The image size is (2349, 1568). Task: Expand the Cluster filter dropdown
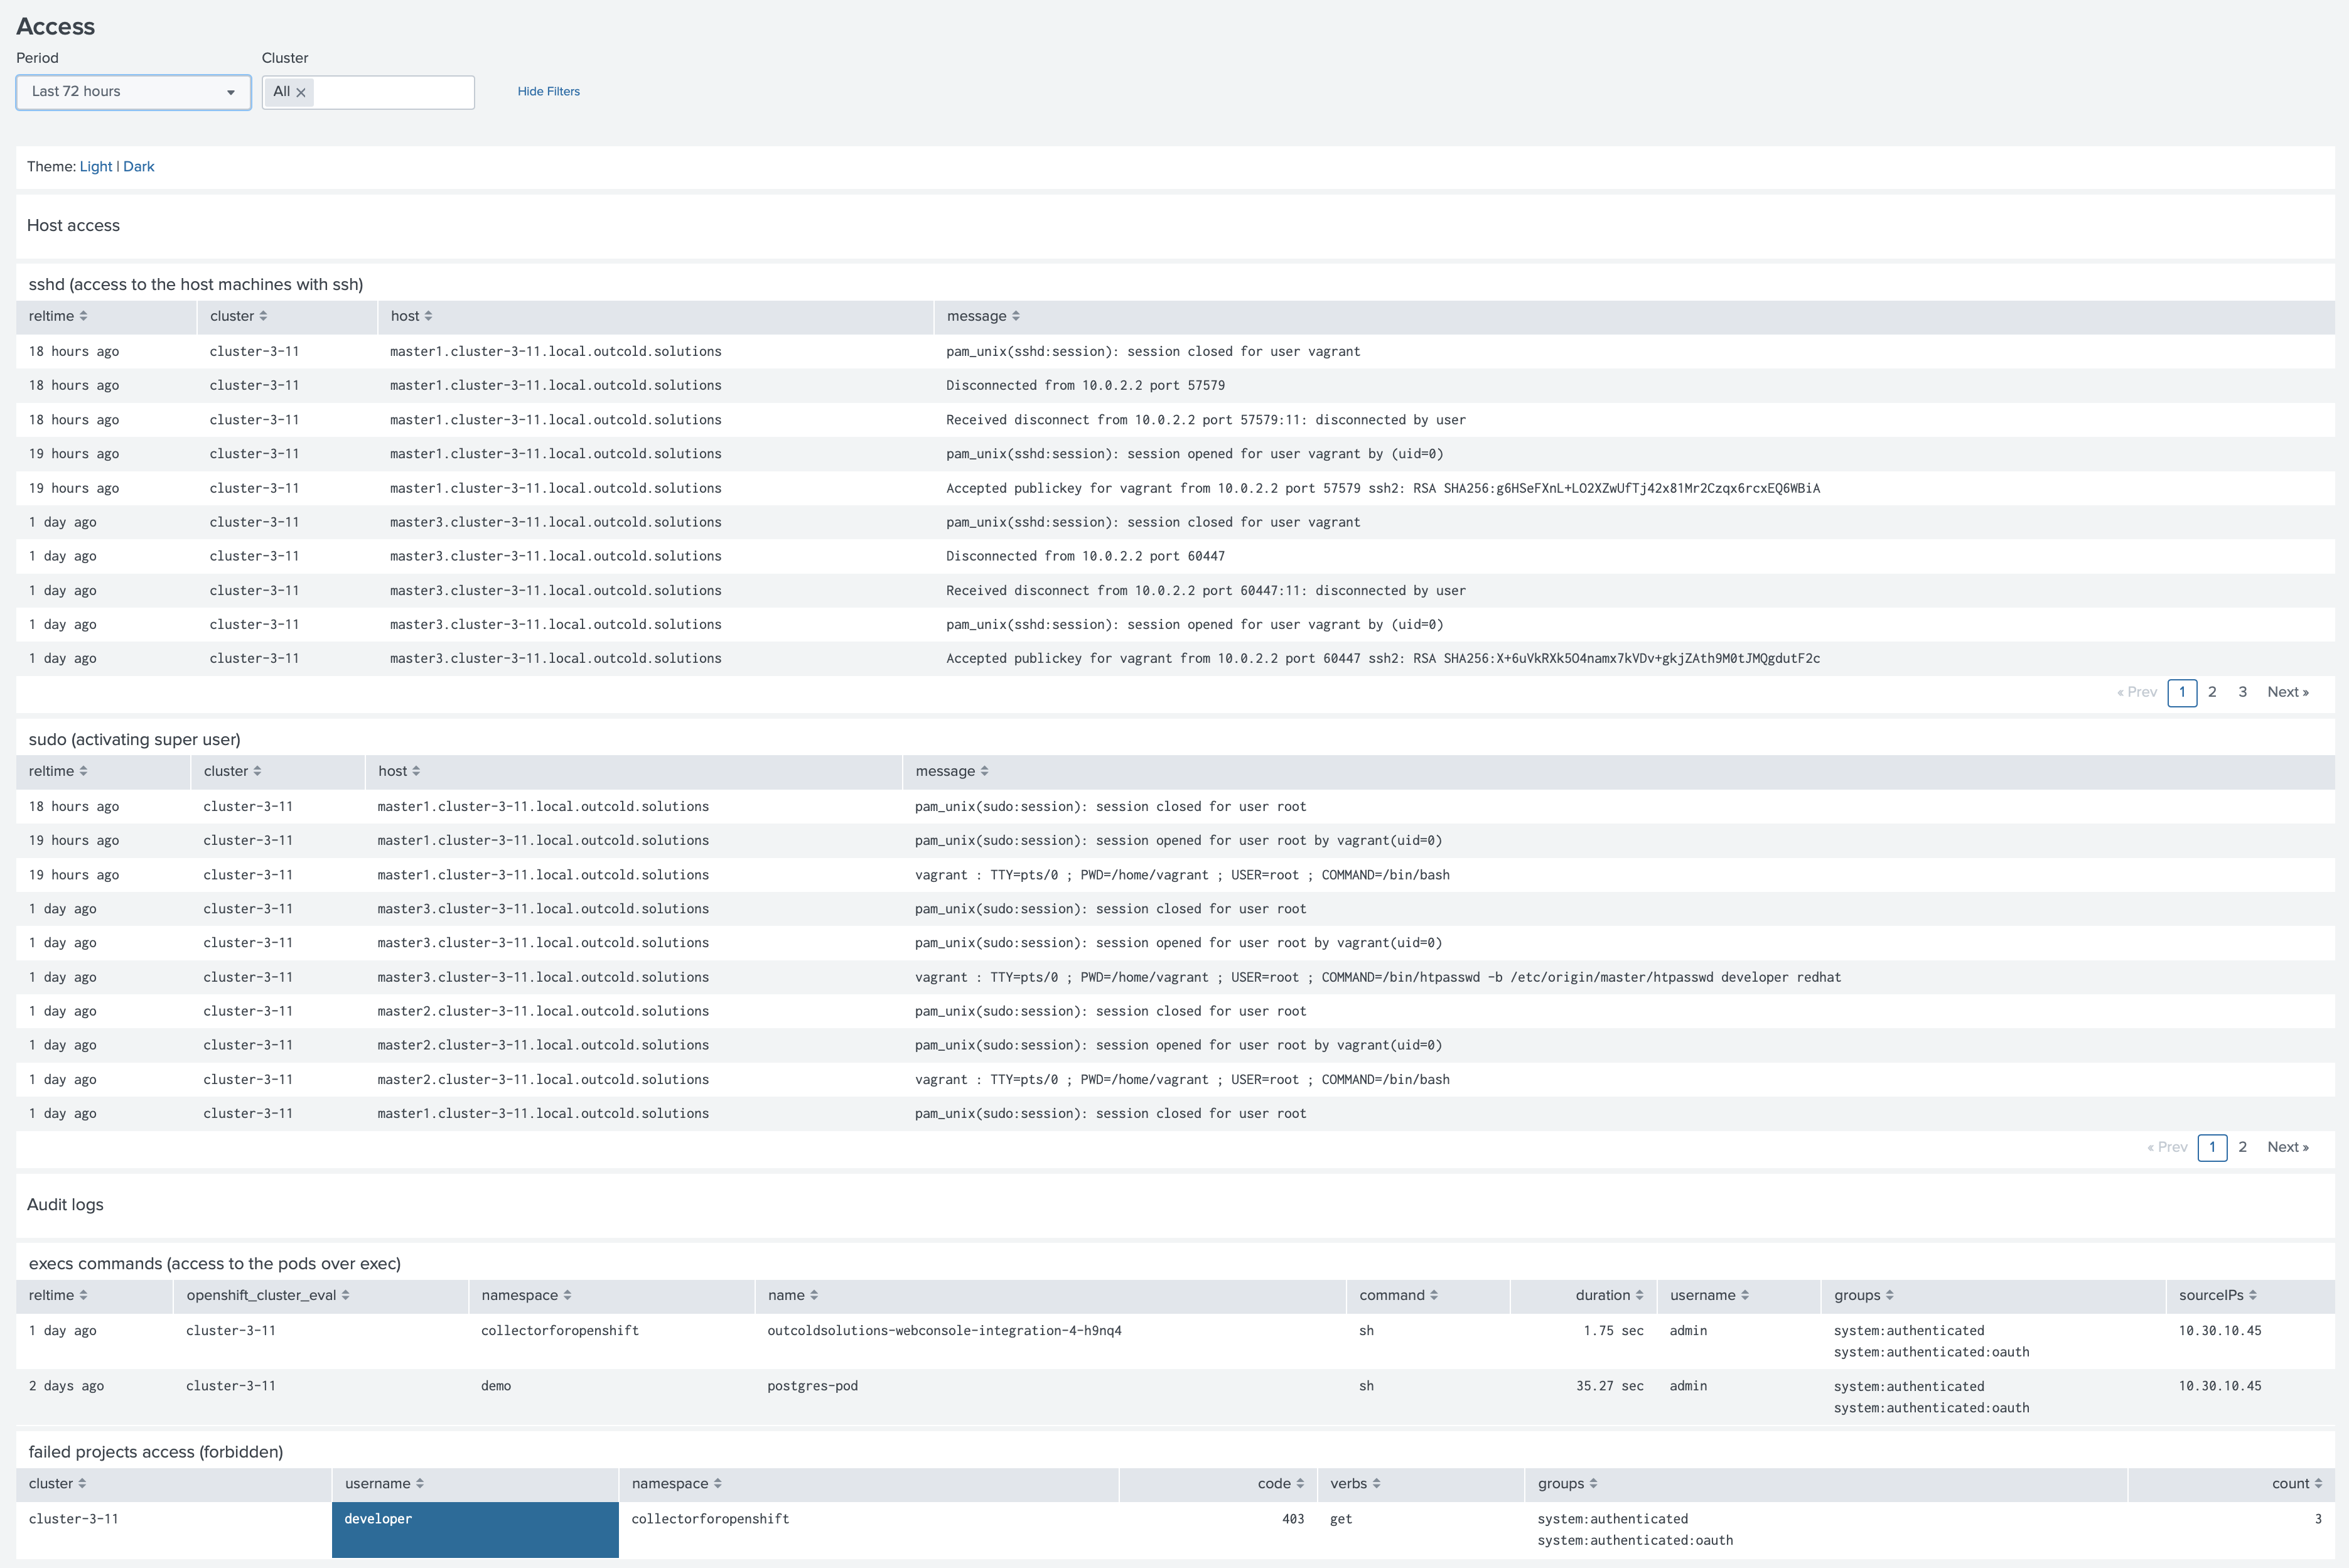coord(368,91)
